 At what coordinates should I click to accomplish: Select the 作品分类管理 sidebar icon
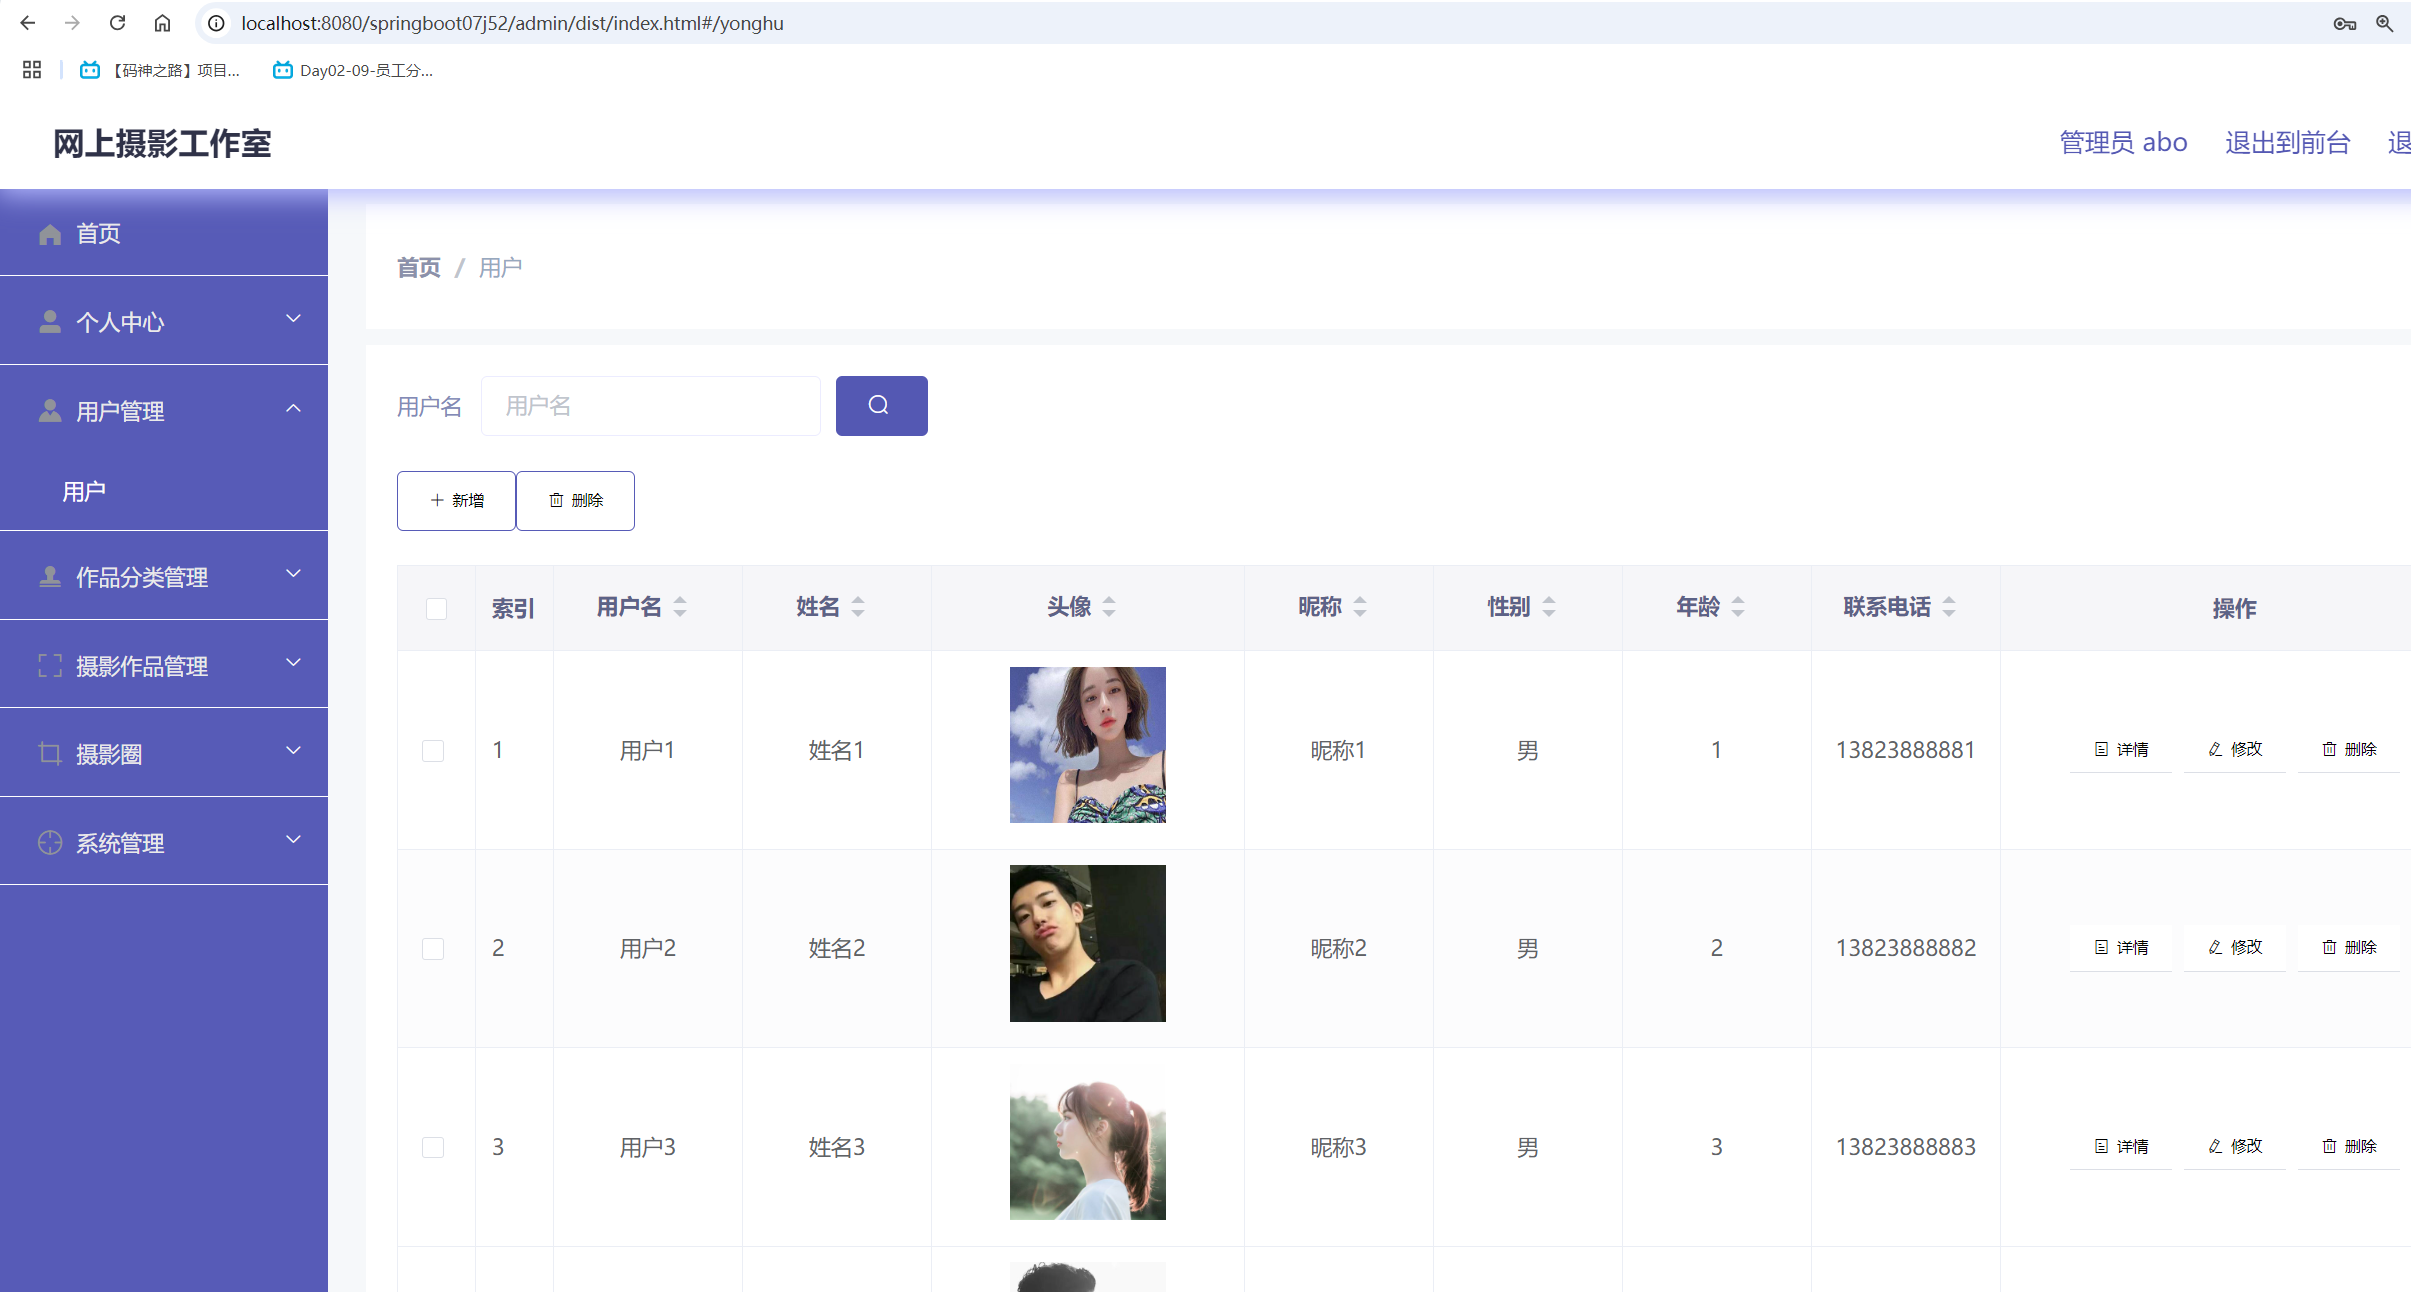point(49,576)
